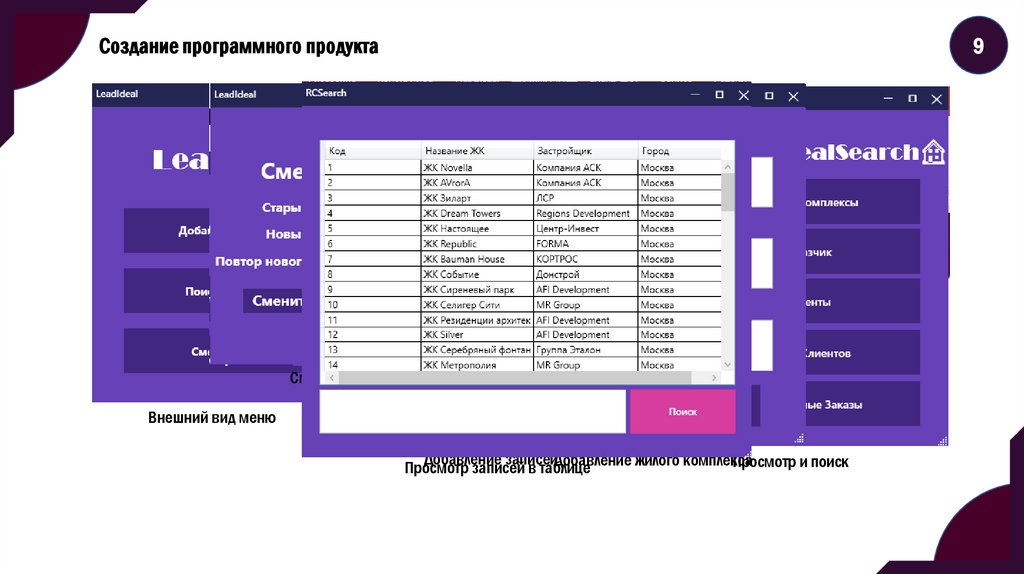The width and height of the screenshot is (1024, 574).
Task: Click the ЛСР developer cell
Action: pyautogui.click(x=586, y=198)
